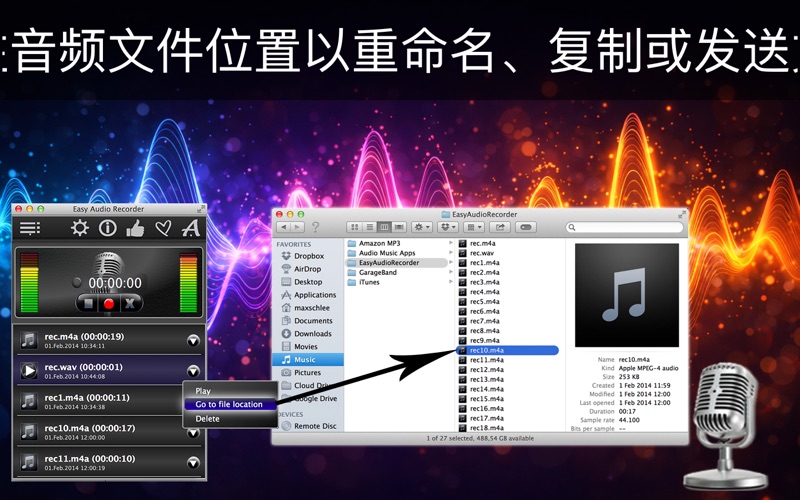
Task: Choose Play in the context menu
Action: click(203, 391)
